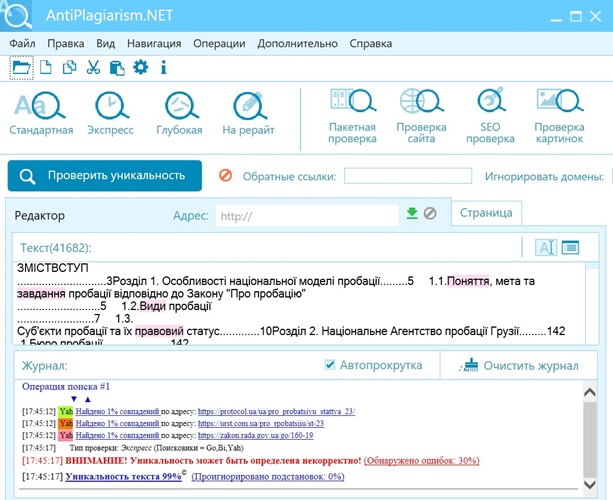Click Очистить журнал button

click(x=519, y=366)
